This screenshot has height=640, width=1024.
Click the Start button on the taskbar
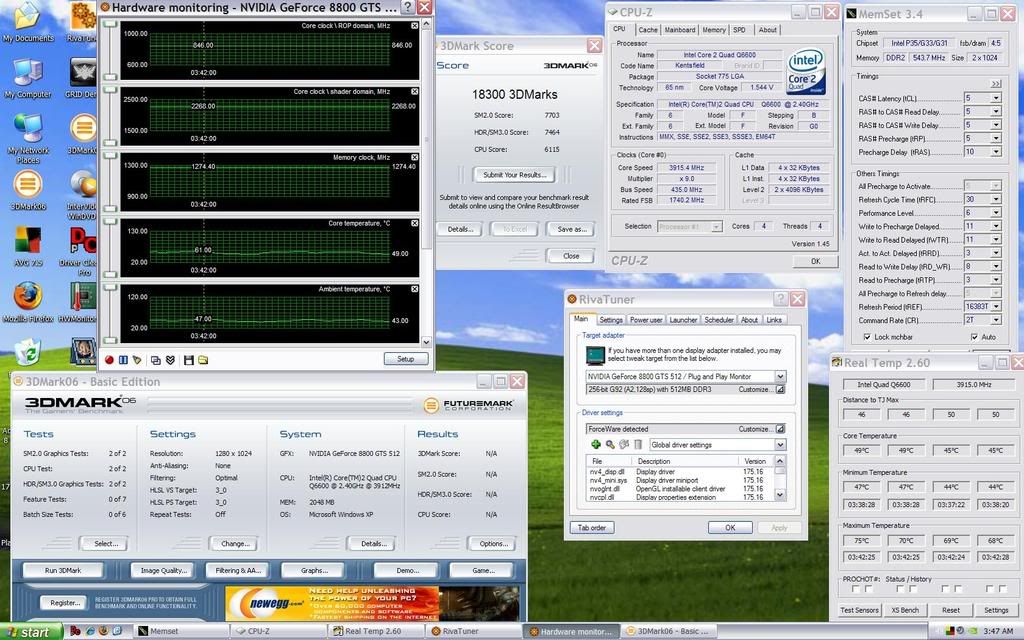tap(31, 632)
